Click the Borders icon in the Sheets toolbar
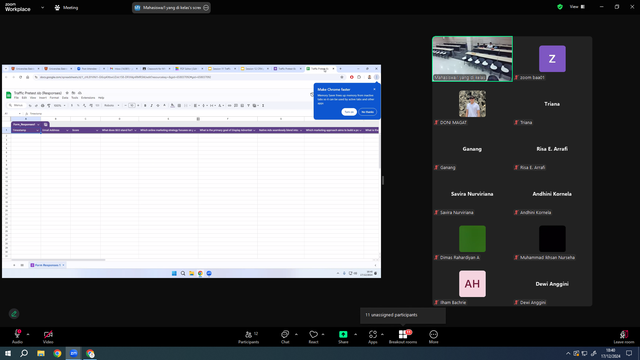Screen dimensions: 640x360 (179, 106)
